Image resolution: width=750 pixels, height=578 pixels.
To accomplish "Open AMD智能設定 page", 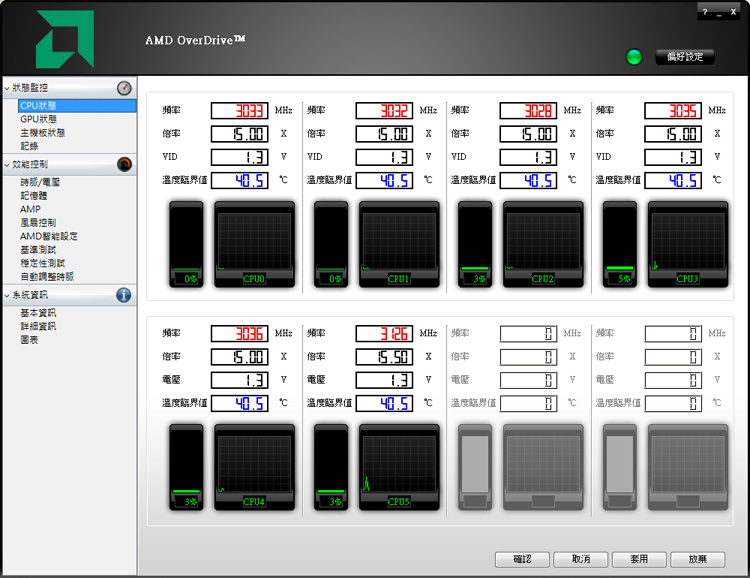I will pyautogui.click(x=49, y=236).
